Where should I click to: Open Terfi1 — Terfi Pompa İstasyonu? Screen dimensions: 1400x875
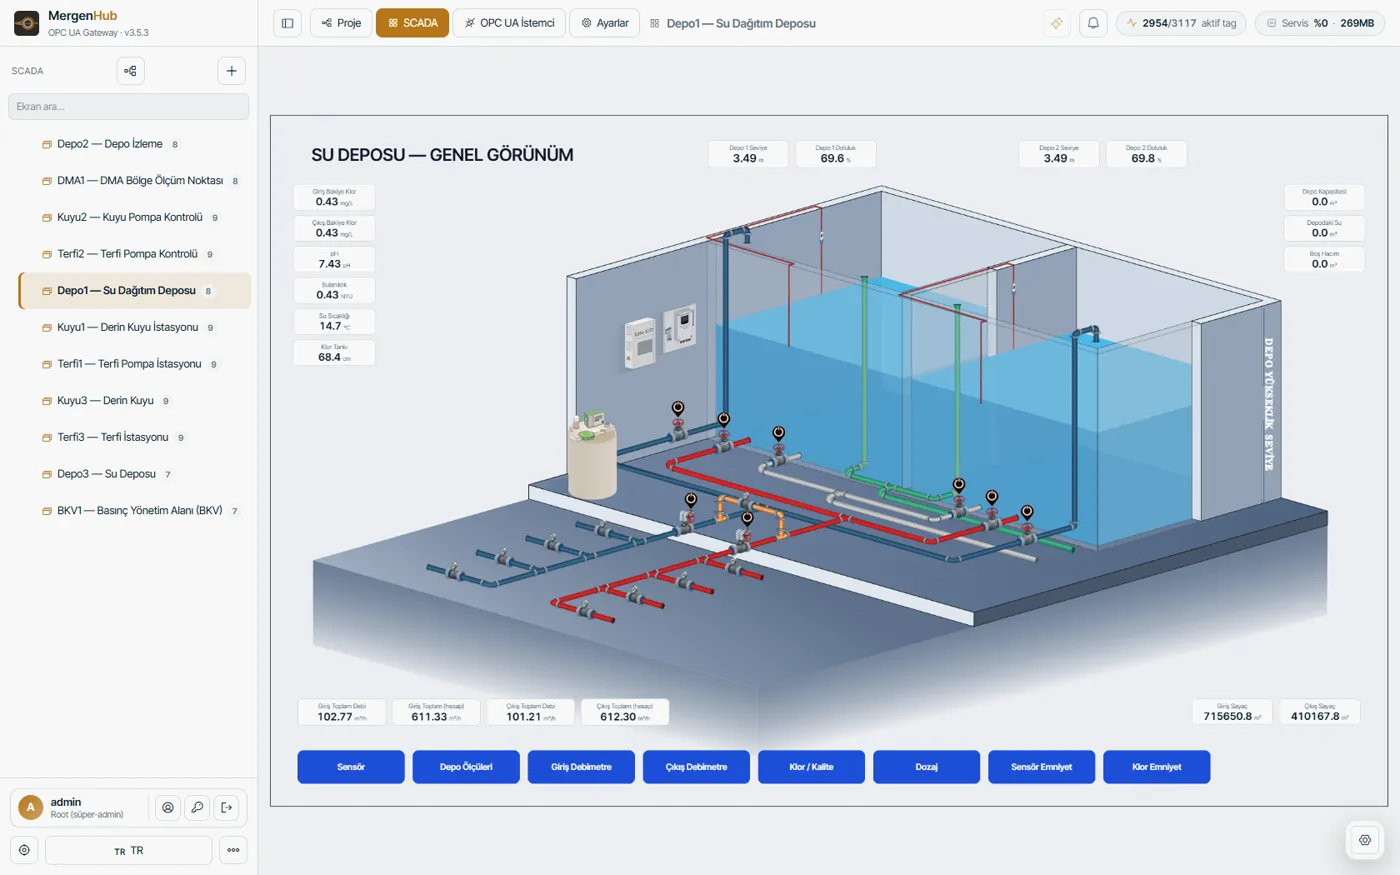point(135,364)
